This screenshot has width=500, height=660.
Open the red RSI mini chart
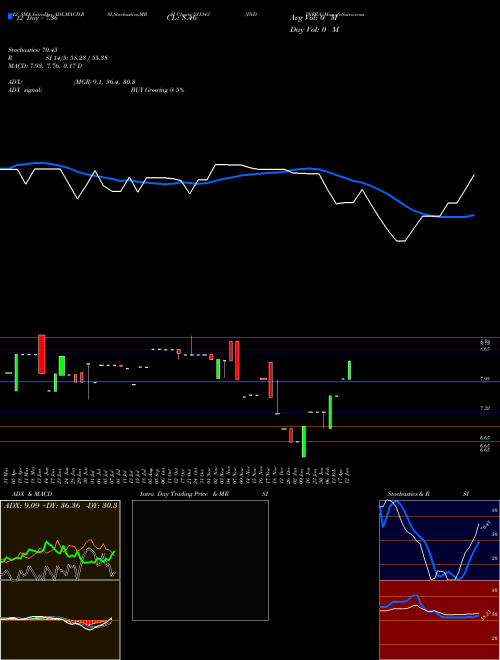[x=439, y=620]
